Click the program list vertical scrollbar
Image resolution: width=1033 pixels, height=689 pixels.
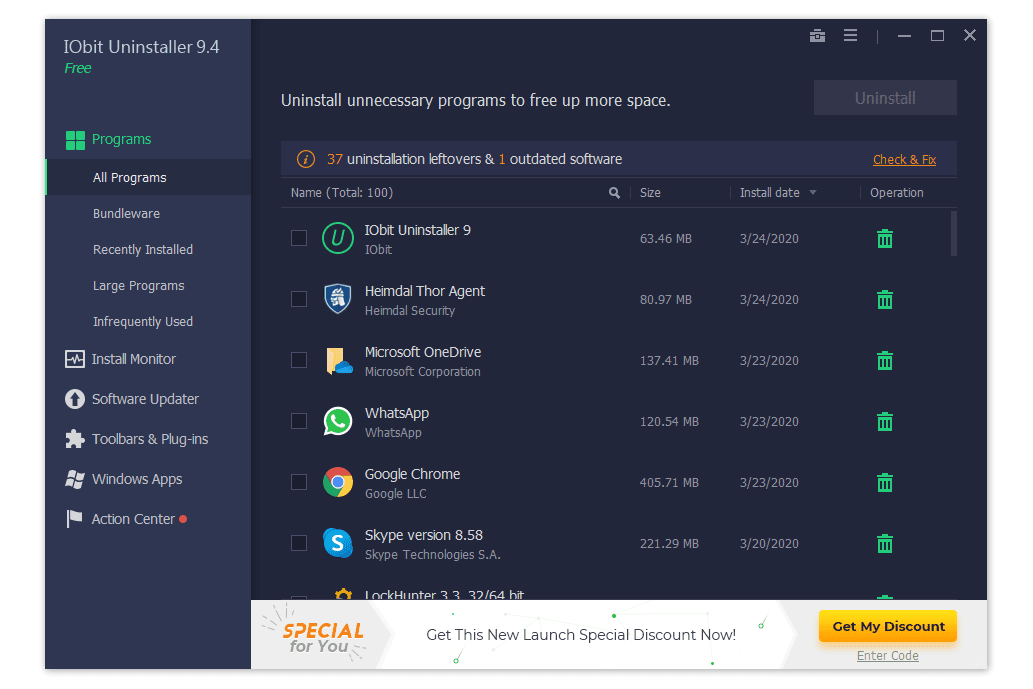[953, 233]
